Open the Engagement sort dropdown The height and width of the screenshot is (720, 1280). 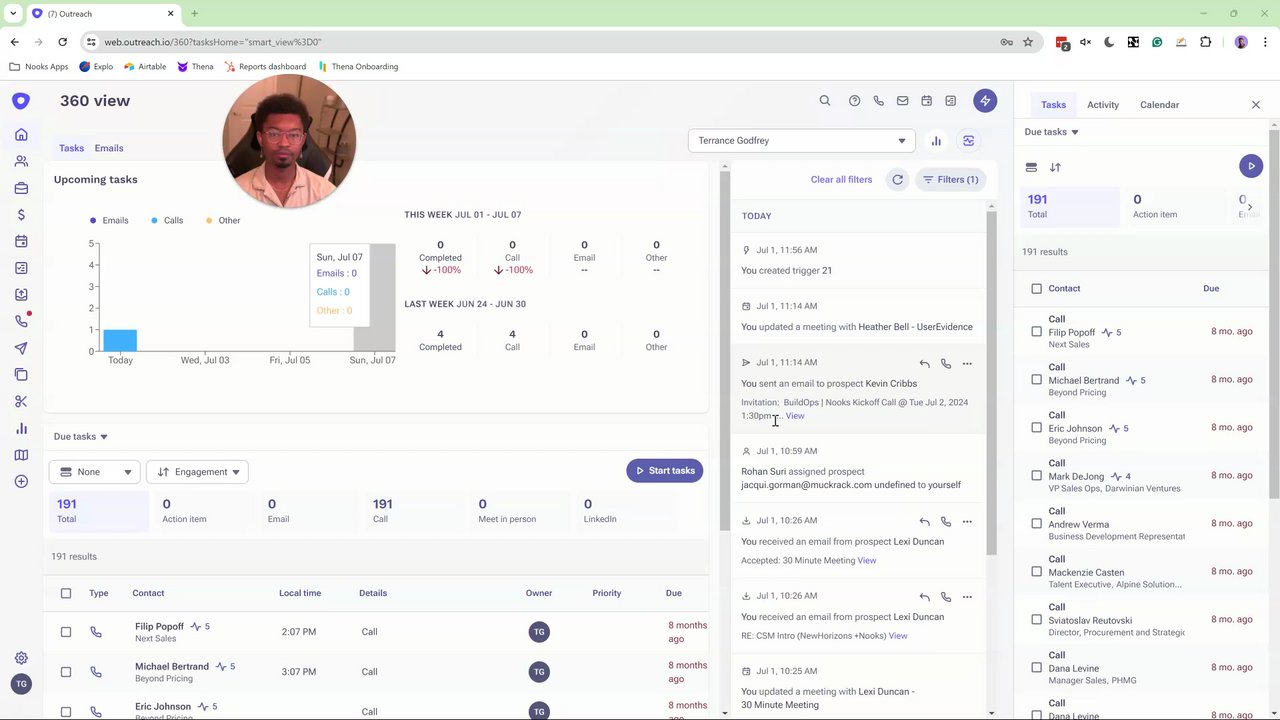(x=197, y=472)
